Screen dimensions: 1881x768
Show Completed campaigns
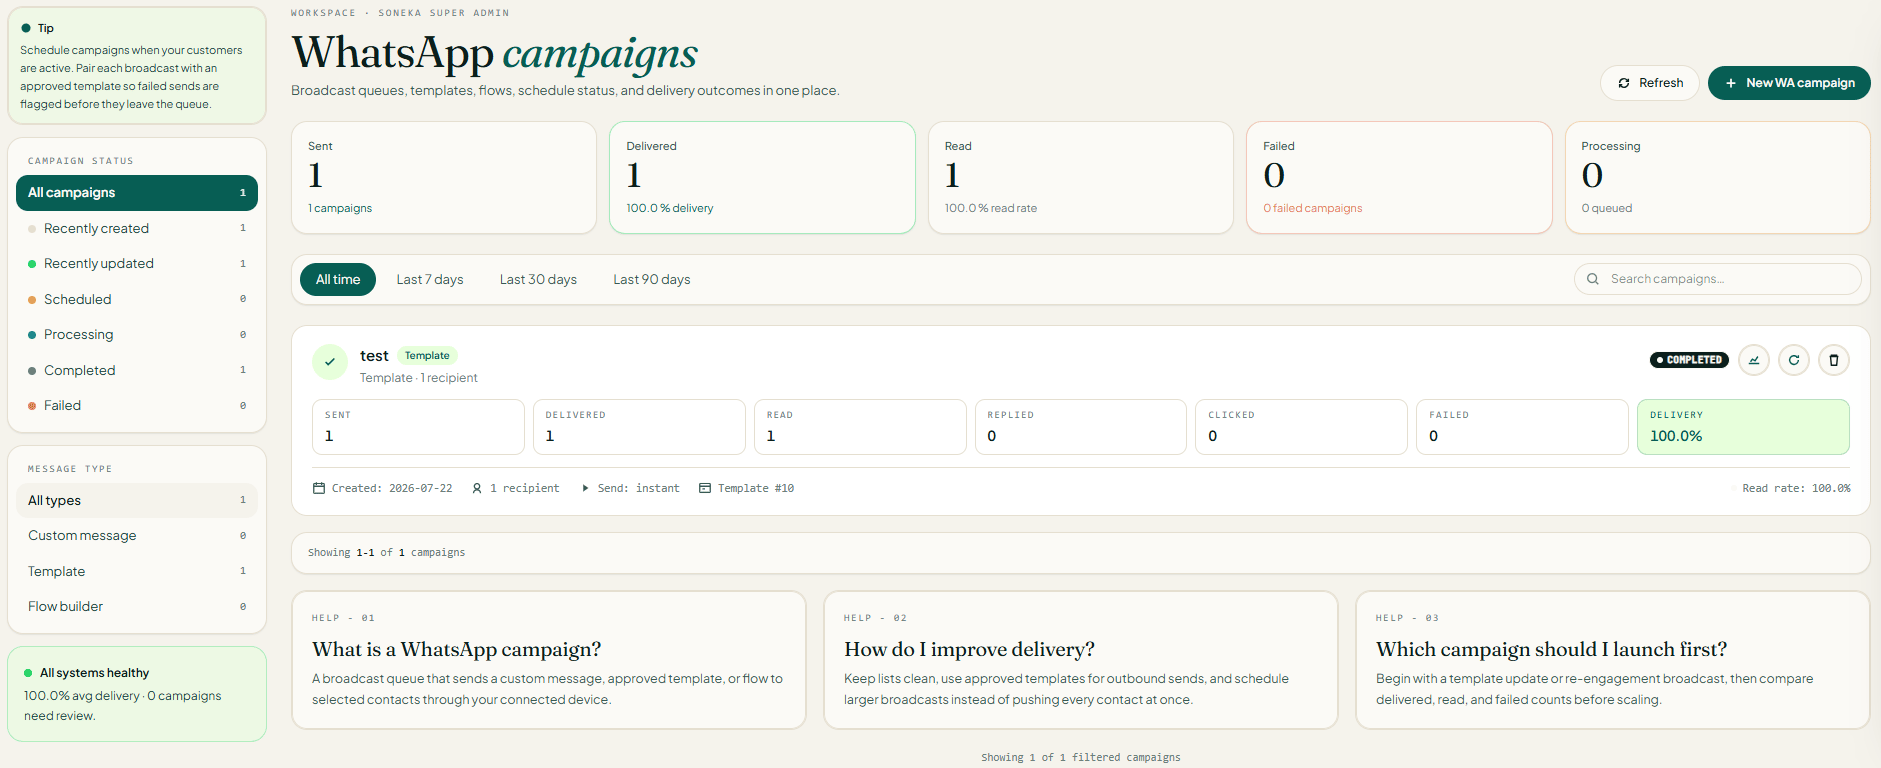pos(137,370)
